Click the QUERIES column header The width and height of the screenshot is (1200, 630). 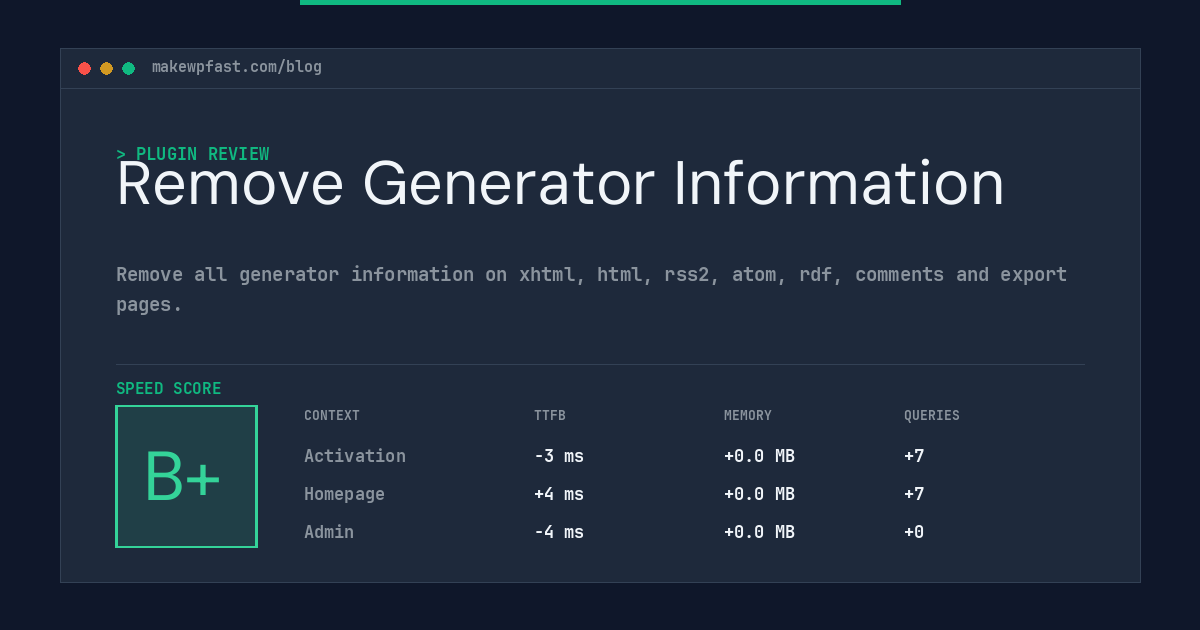[932, 416]
